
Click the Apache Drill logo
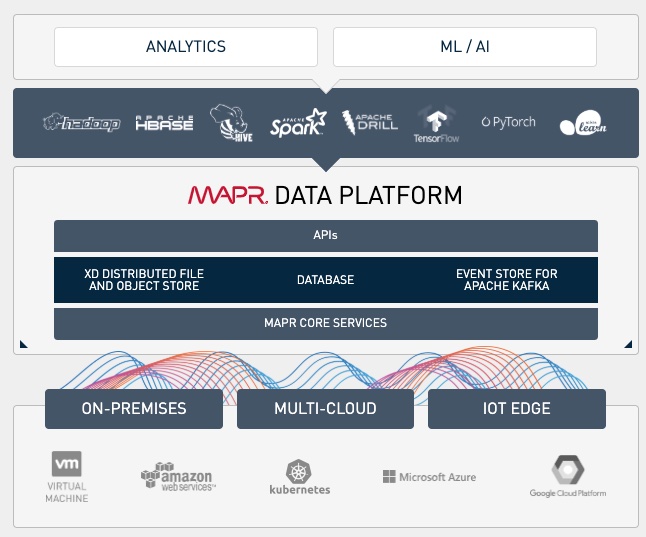[x=370, y=122]
